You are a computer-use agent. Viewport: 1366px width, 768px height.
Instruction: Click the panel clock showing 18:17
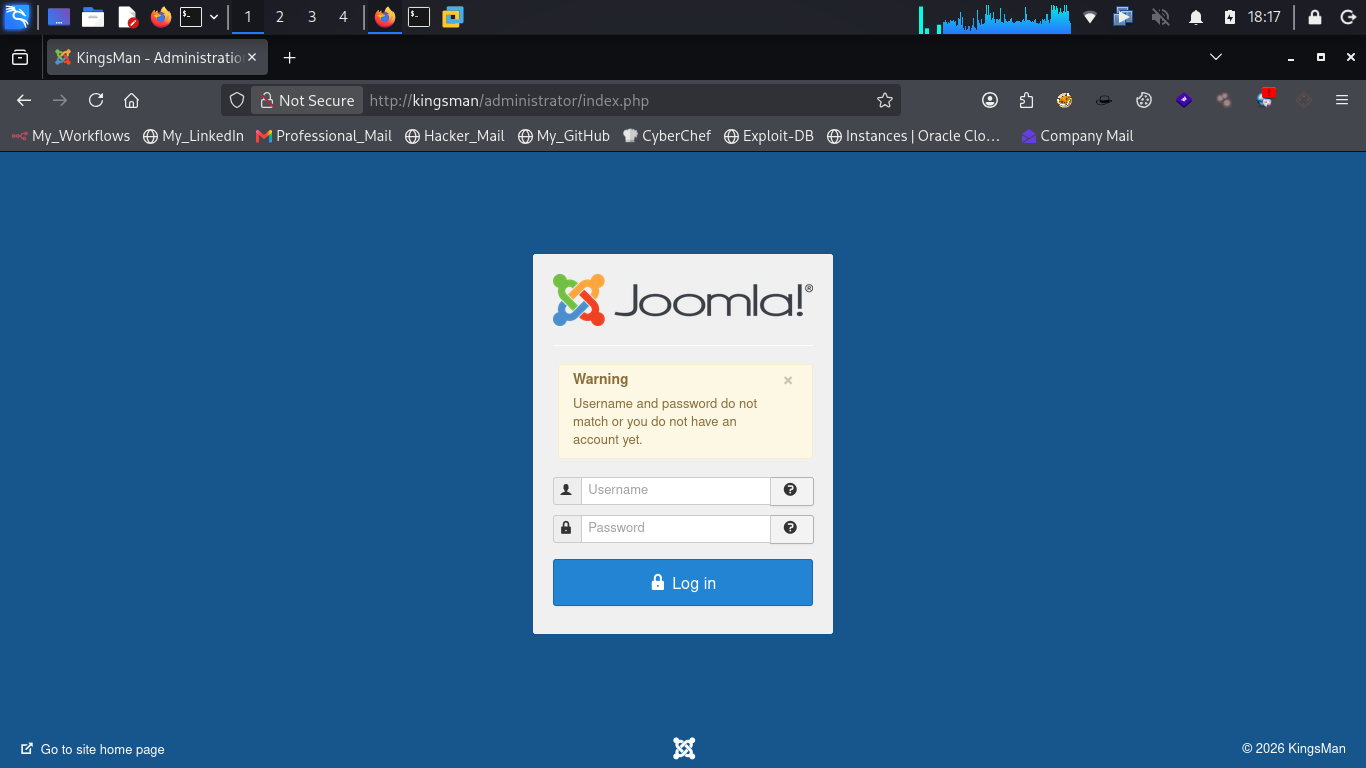pyautogui.click(x=1264, y=17)
